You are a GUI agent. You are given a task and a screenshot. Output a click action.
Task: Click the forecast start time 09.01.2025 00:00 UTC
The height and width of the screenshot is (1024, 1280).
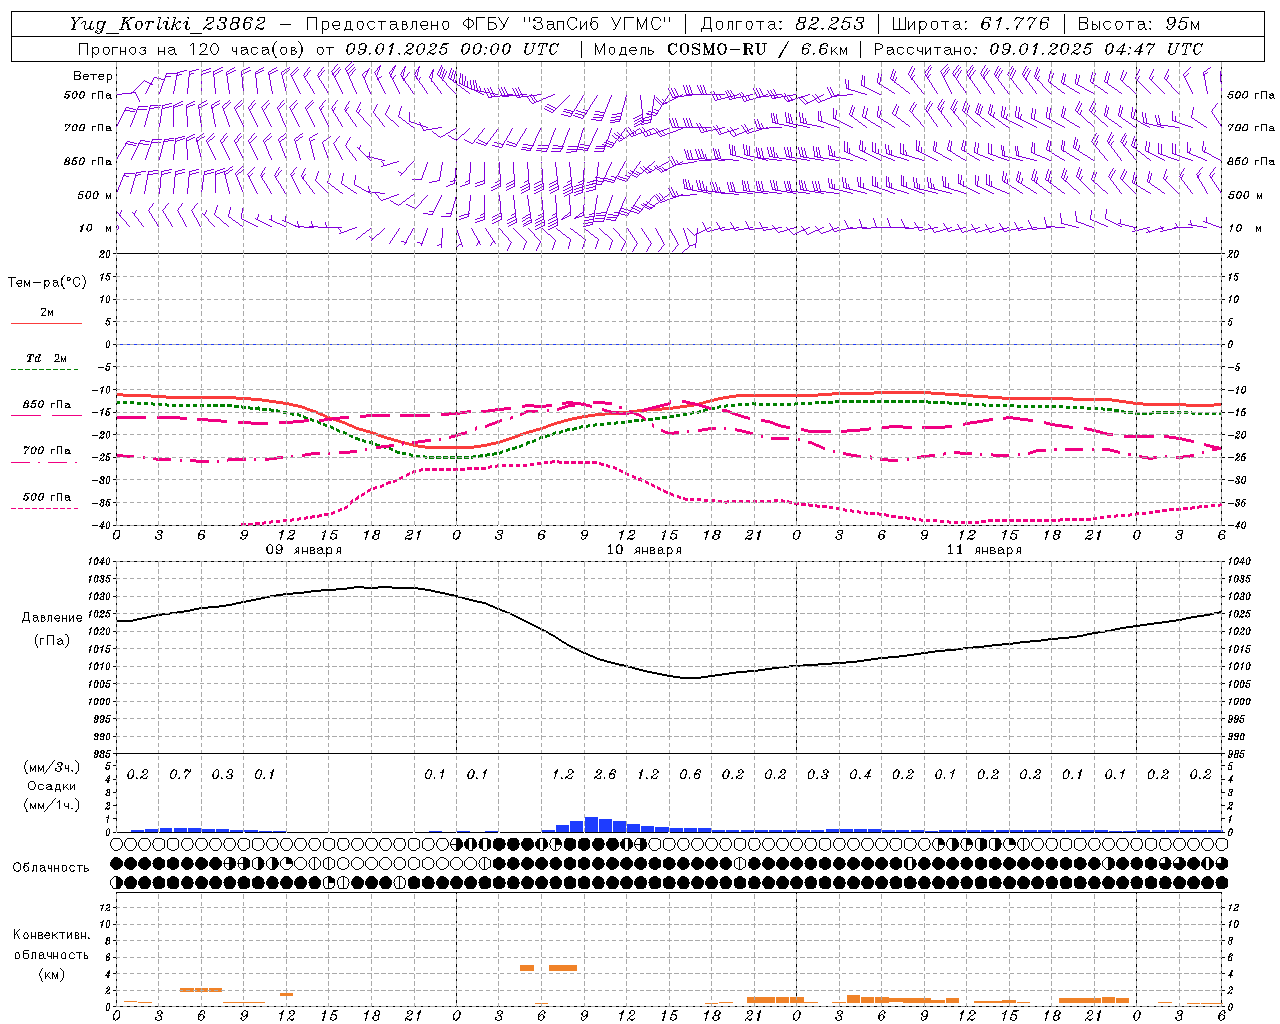452,49
